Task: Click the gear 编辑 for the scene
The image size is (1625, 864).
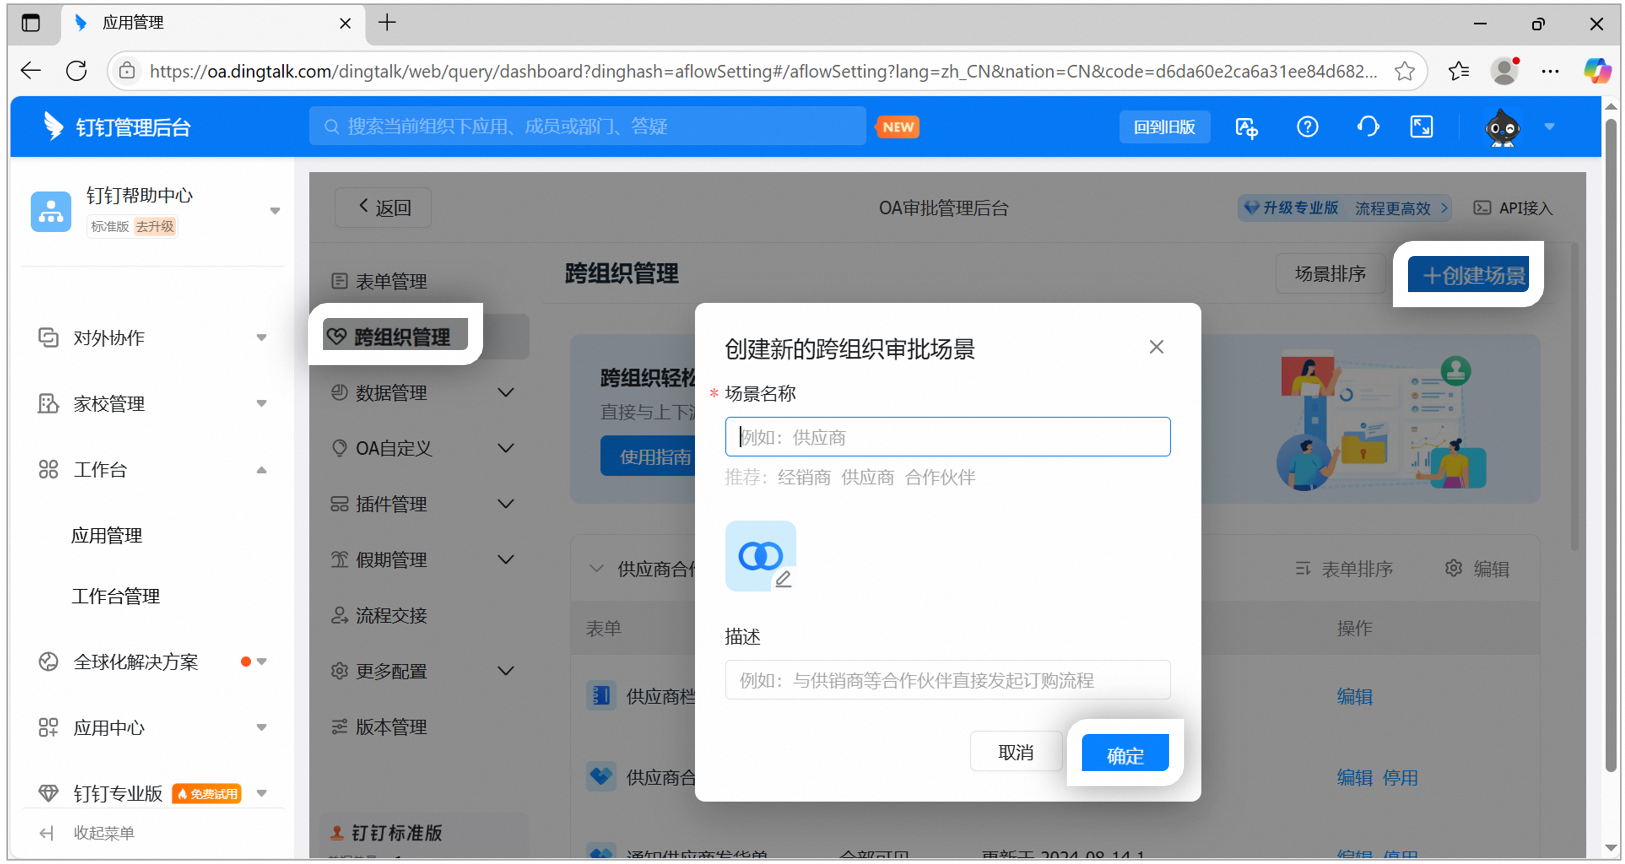Action: 1477,569
